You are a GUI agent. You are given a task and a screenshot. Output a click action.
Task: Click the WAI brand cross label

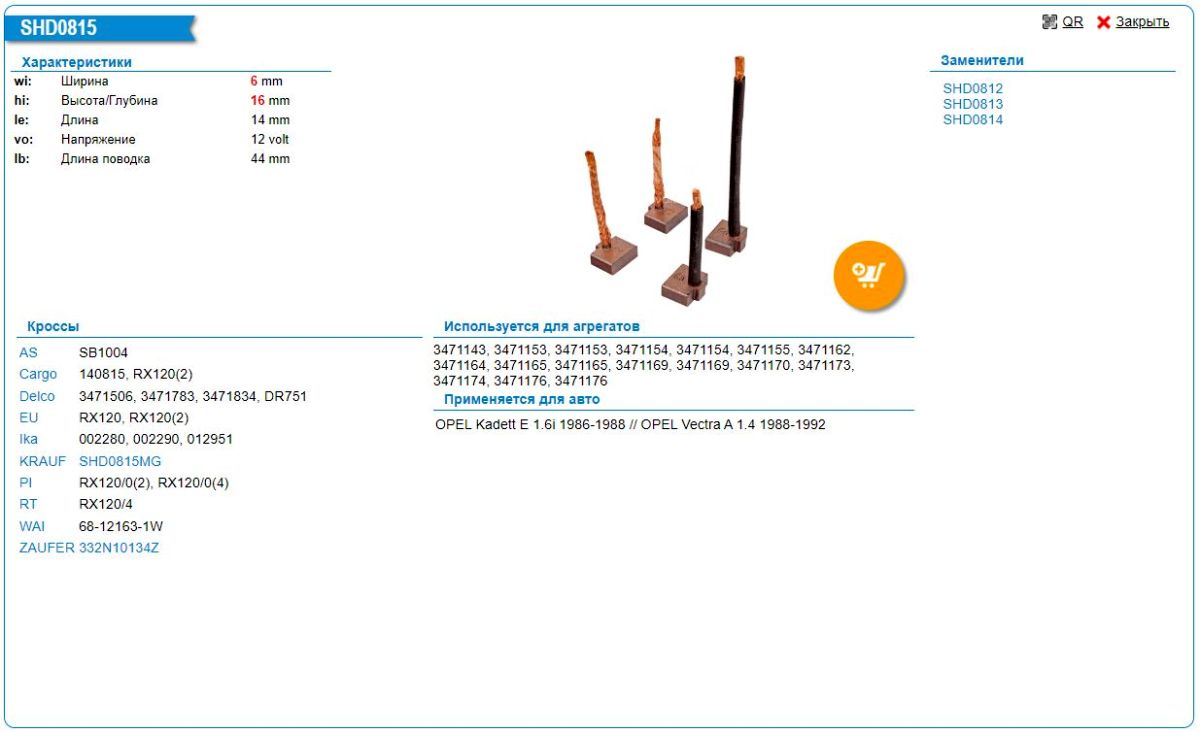pyautogui.click(x=32, y=526)
